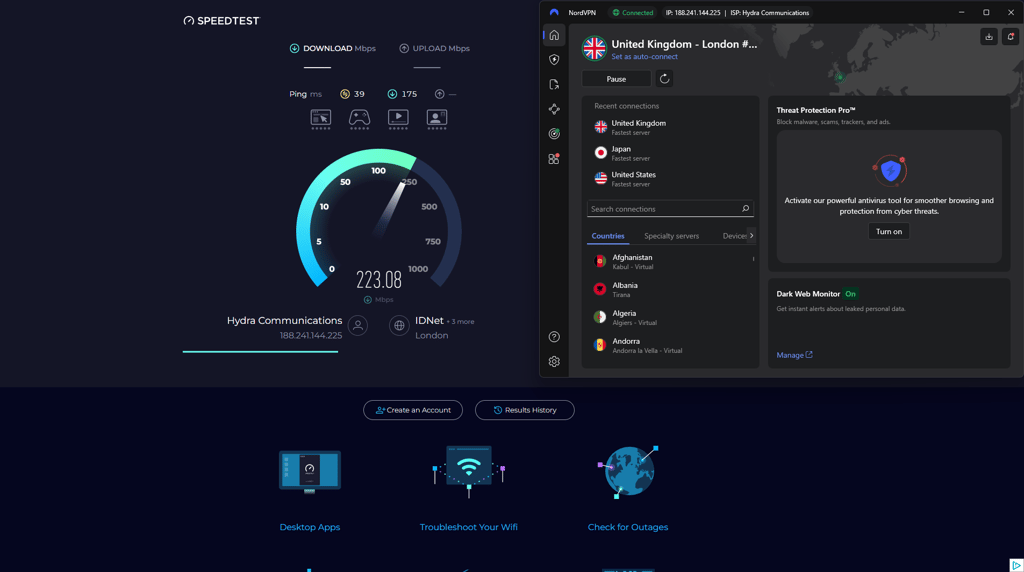Click the Threat Protection Pro shield graphic
Image resolution: width=1024 pixels, height=572 pixels.
pyautogui.click(x=889, y=170)
